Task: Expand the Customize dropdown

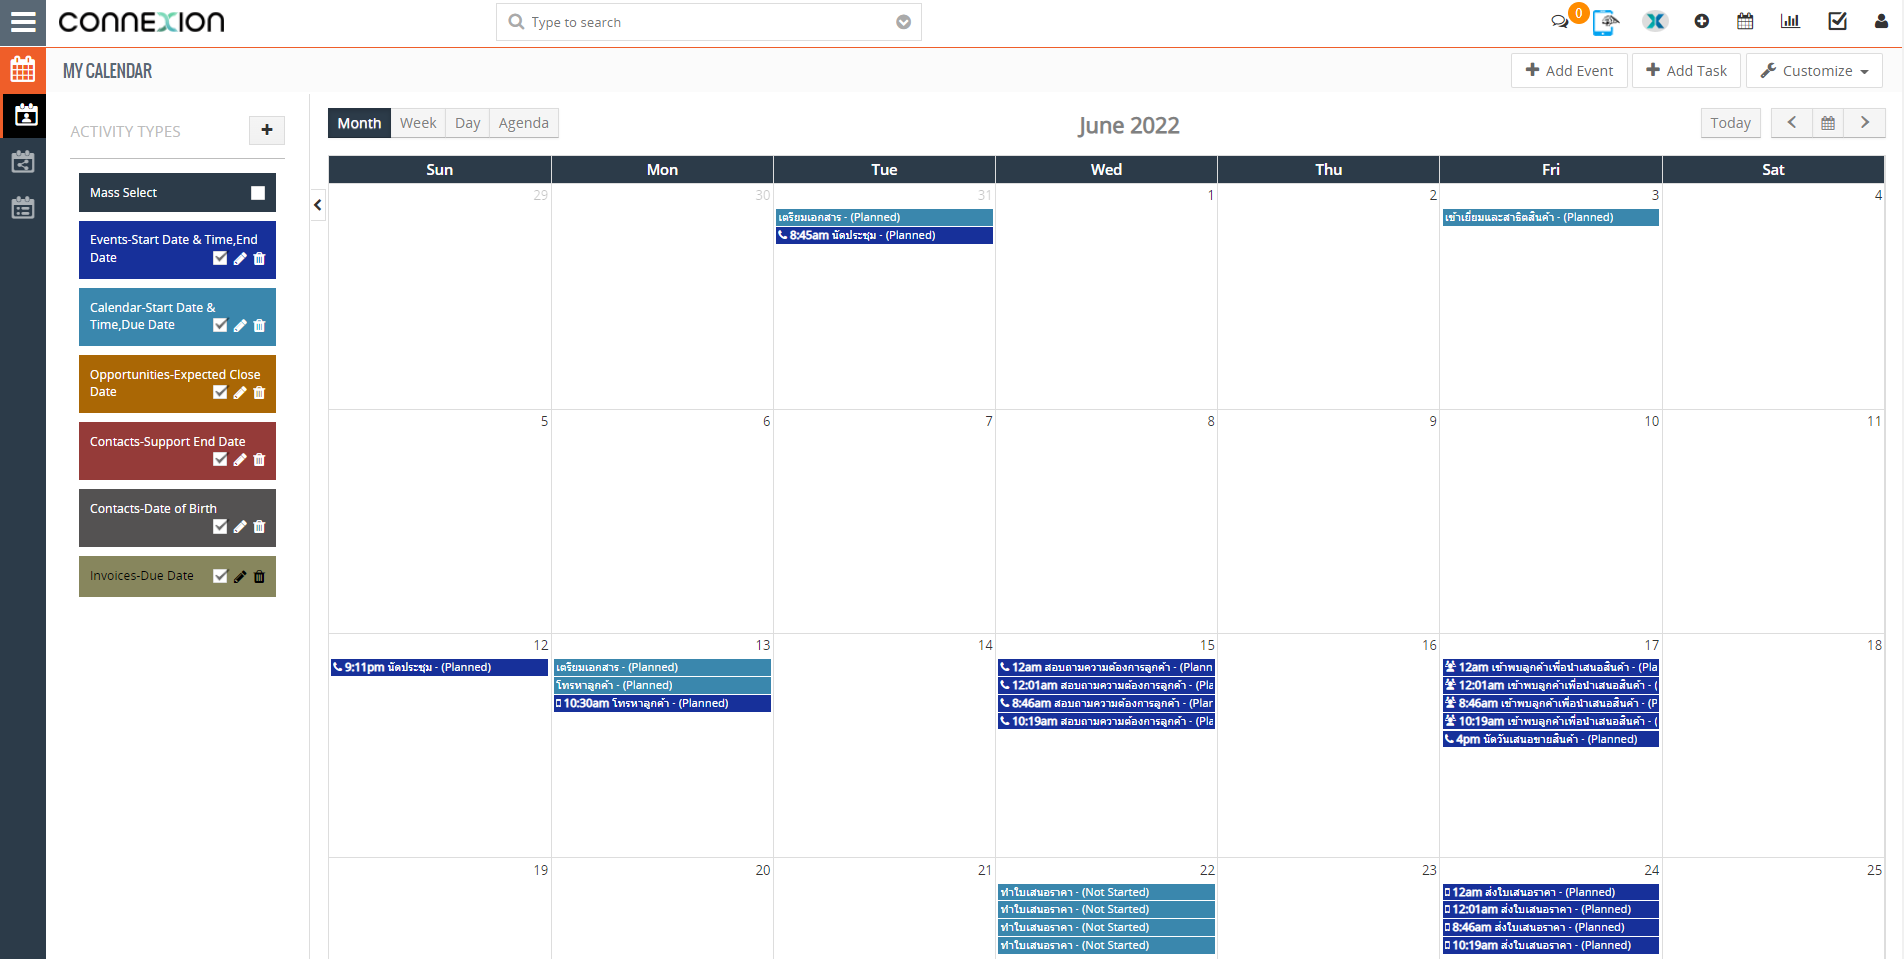Action: (x=1814, y=71)
